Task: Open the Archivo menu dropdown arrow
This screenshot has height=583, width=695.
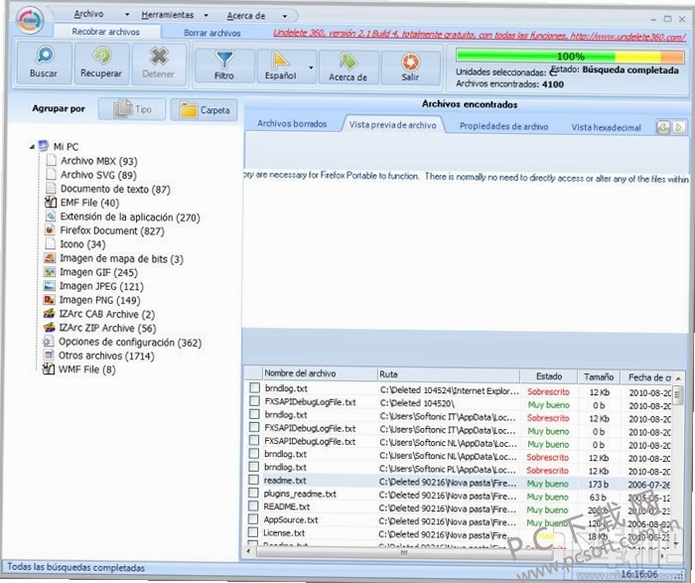Action: [x=127, y=15]
